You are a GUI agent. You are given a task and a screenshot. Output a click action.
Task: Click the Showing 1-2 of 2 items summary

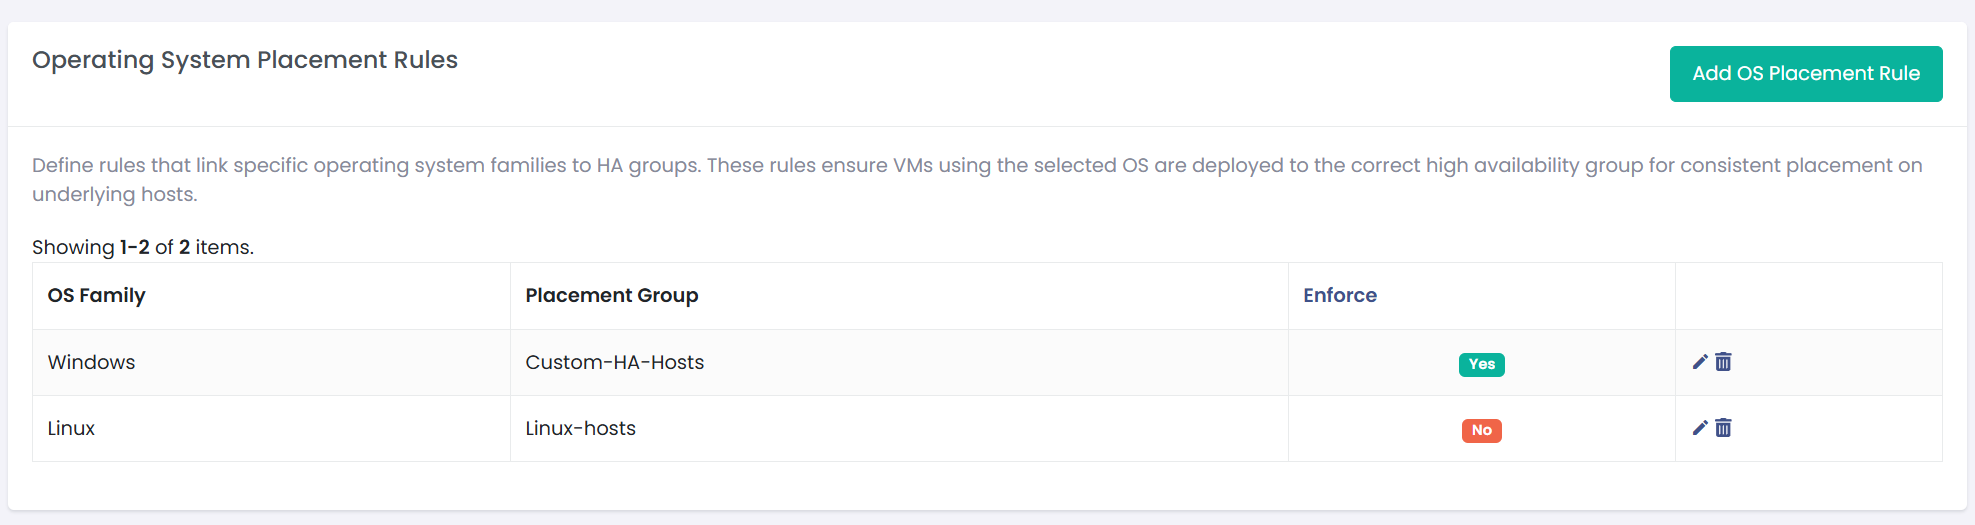143,247
